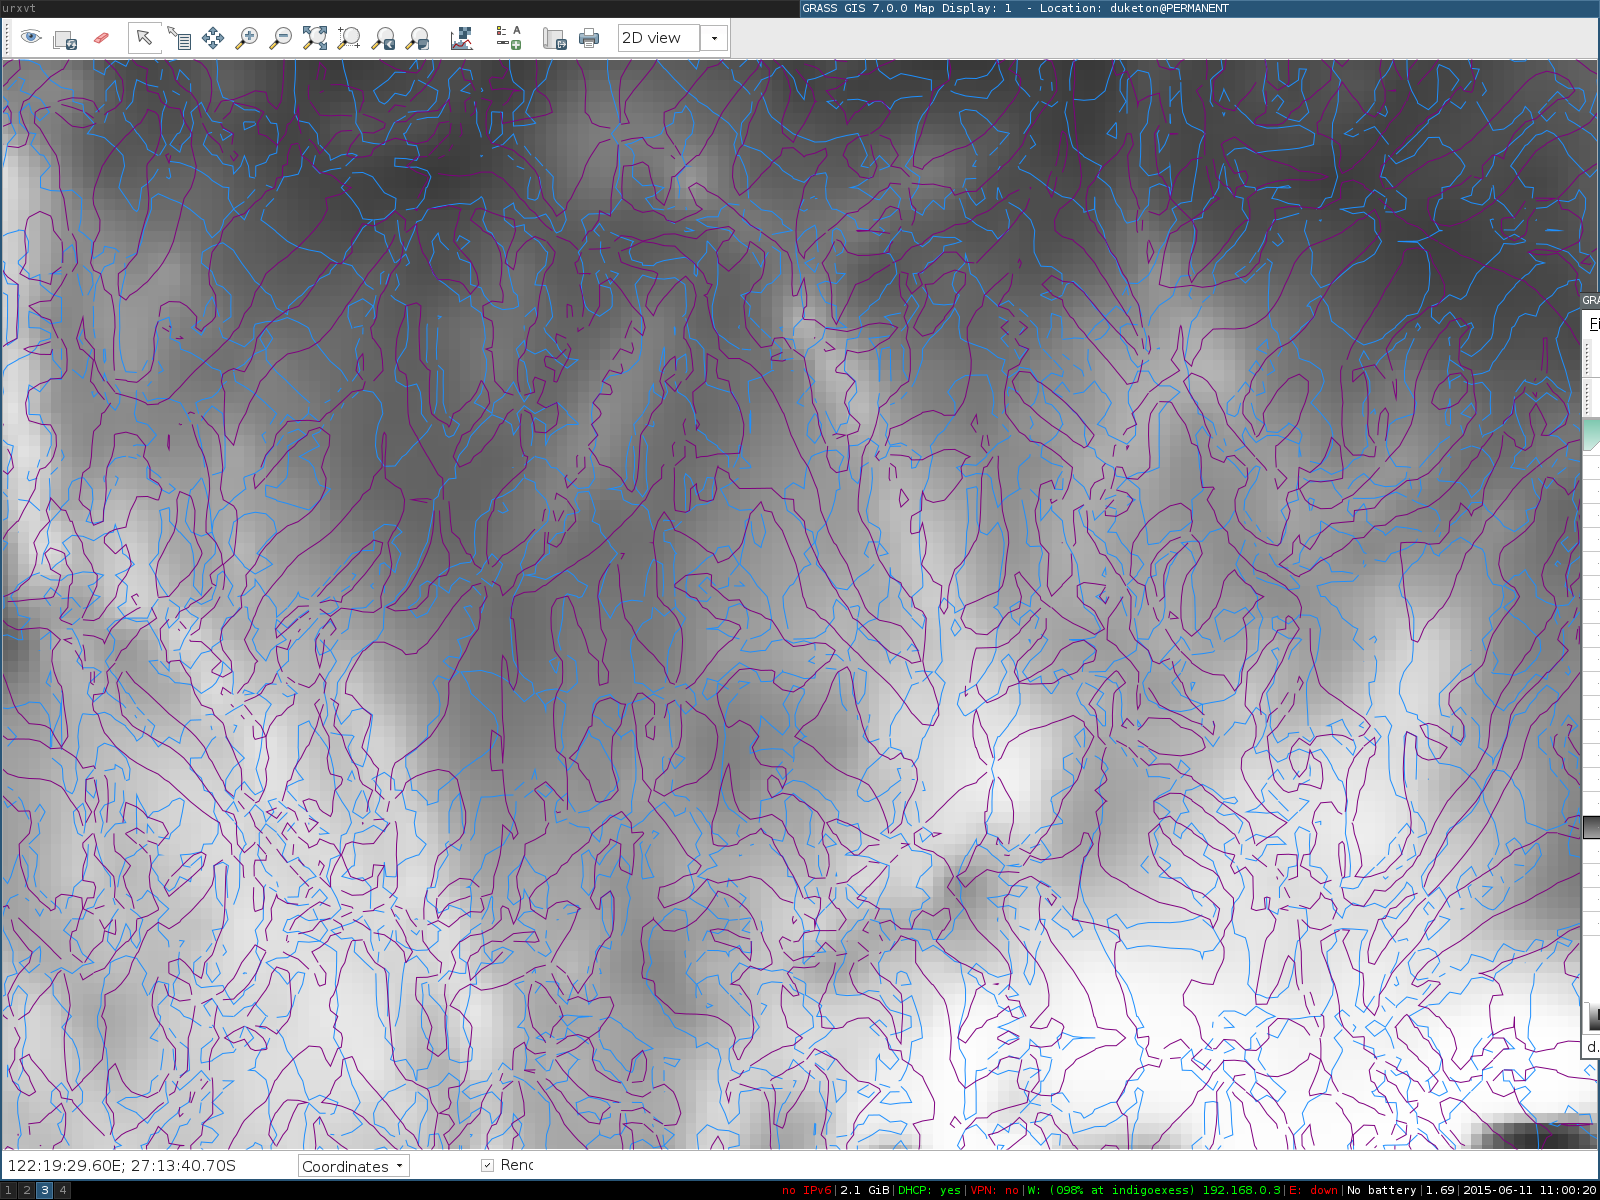Erase the display with red eraser
This screenshot has width=1600, height=1200.
pyautogui.click(x=101, y=38)
